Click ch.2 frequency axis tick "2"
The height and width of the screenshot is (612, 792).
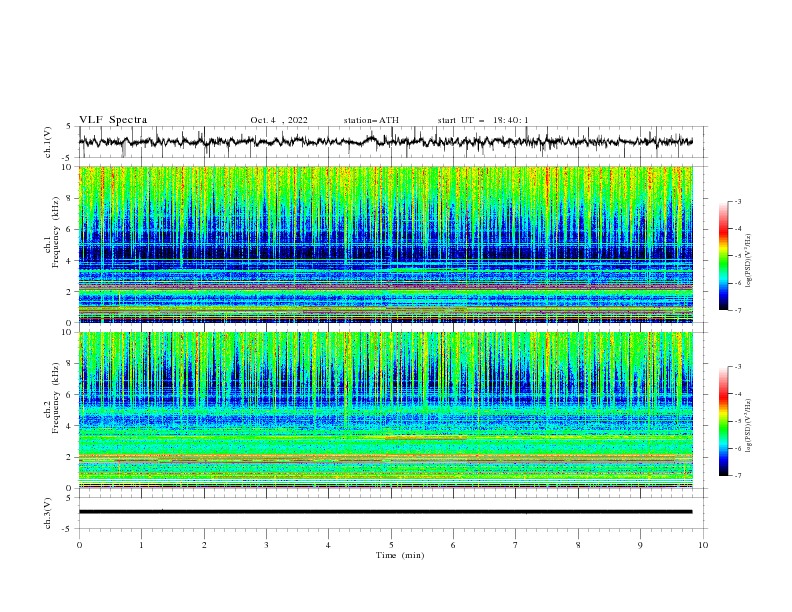coord(70,457)
